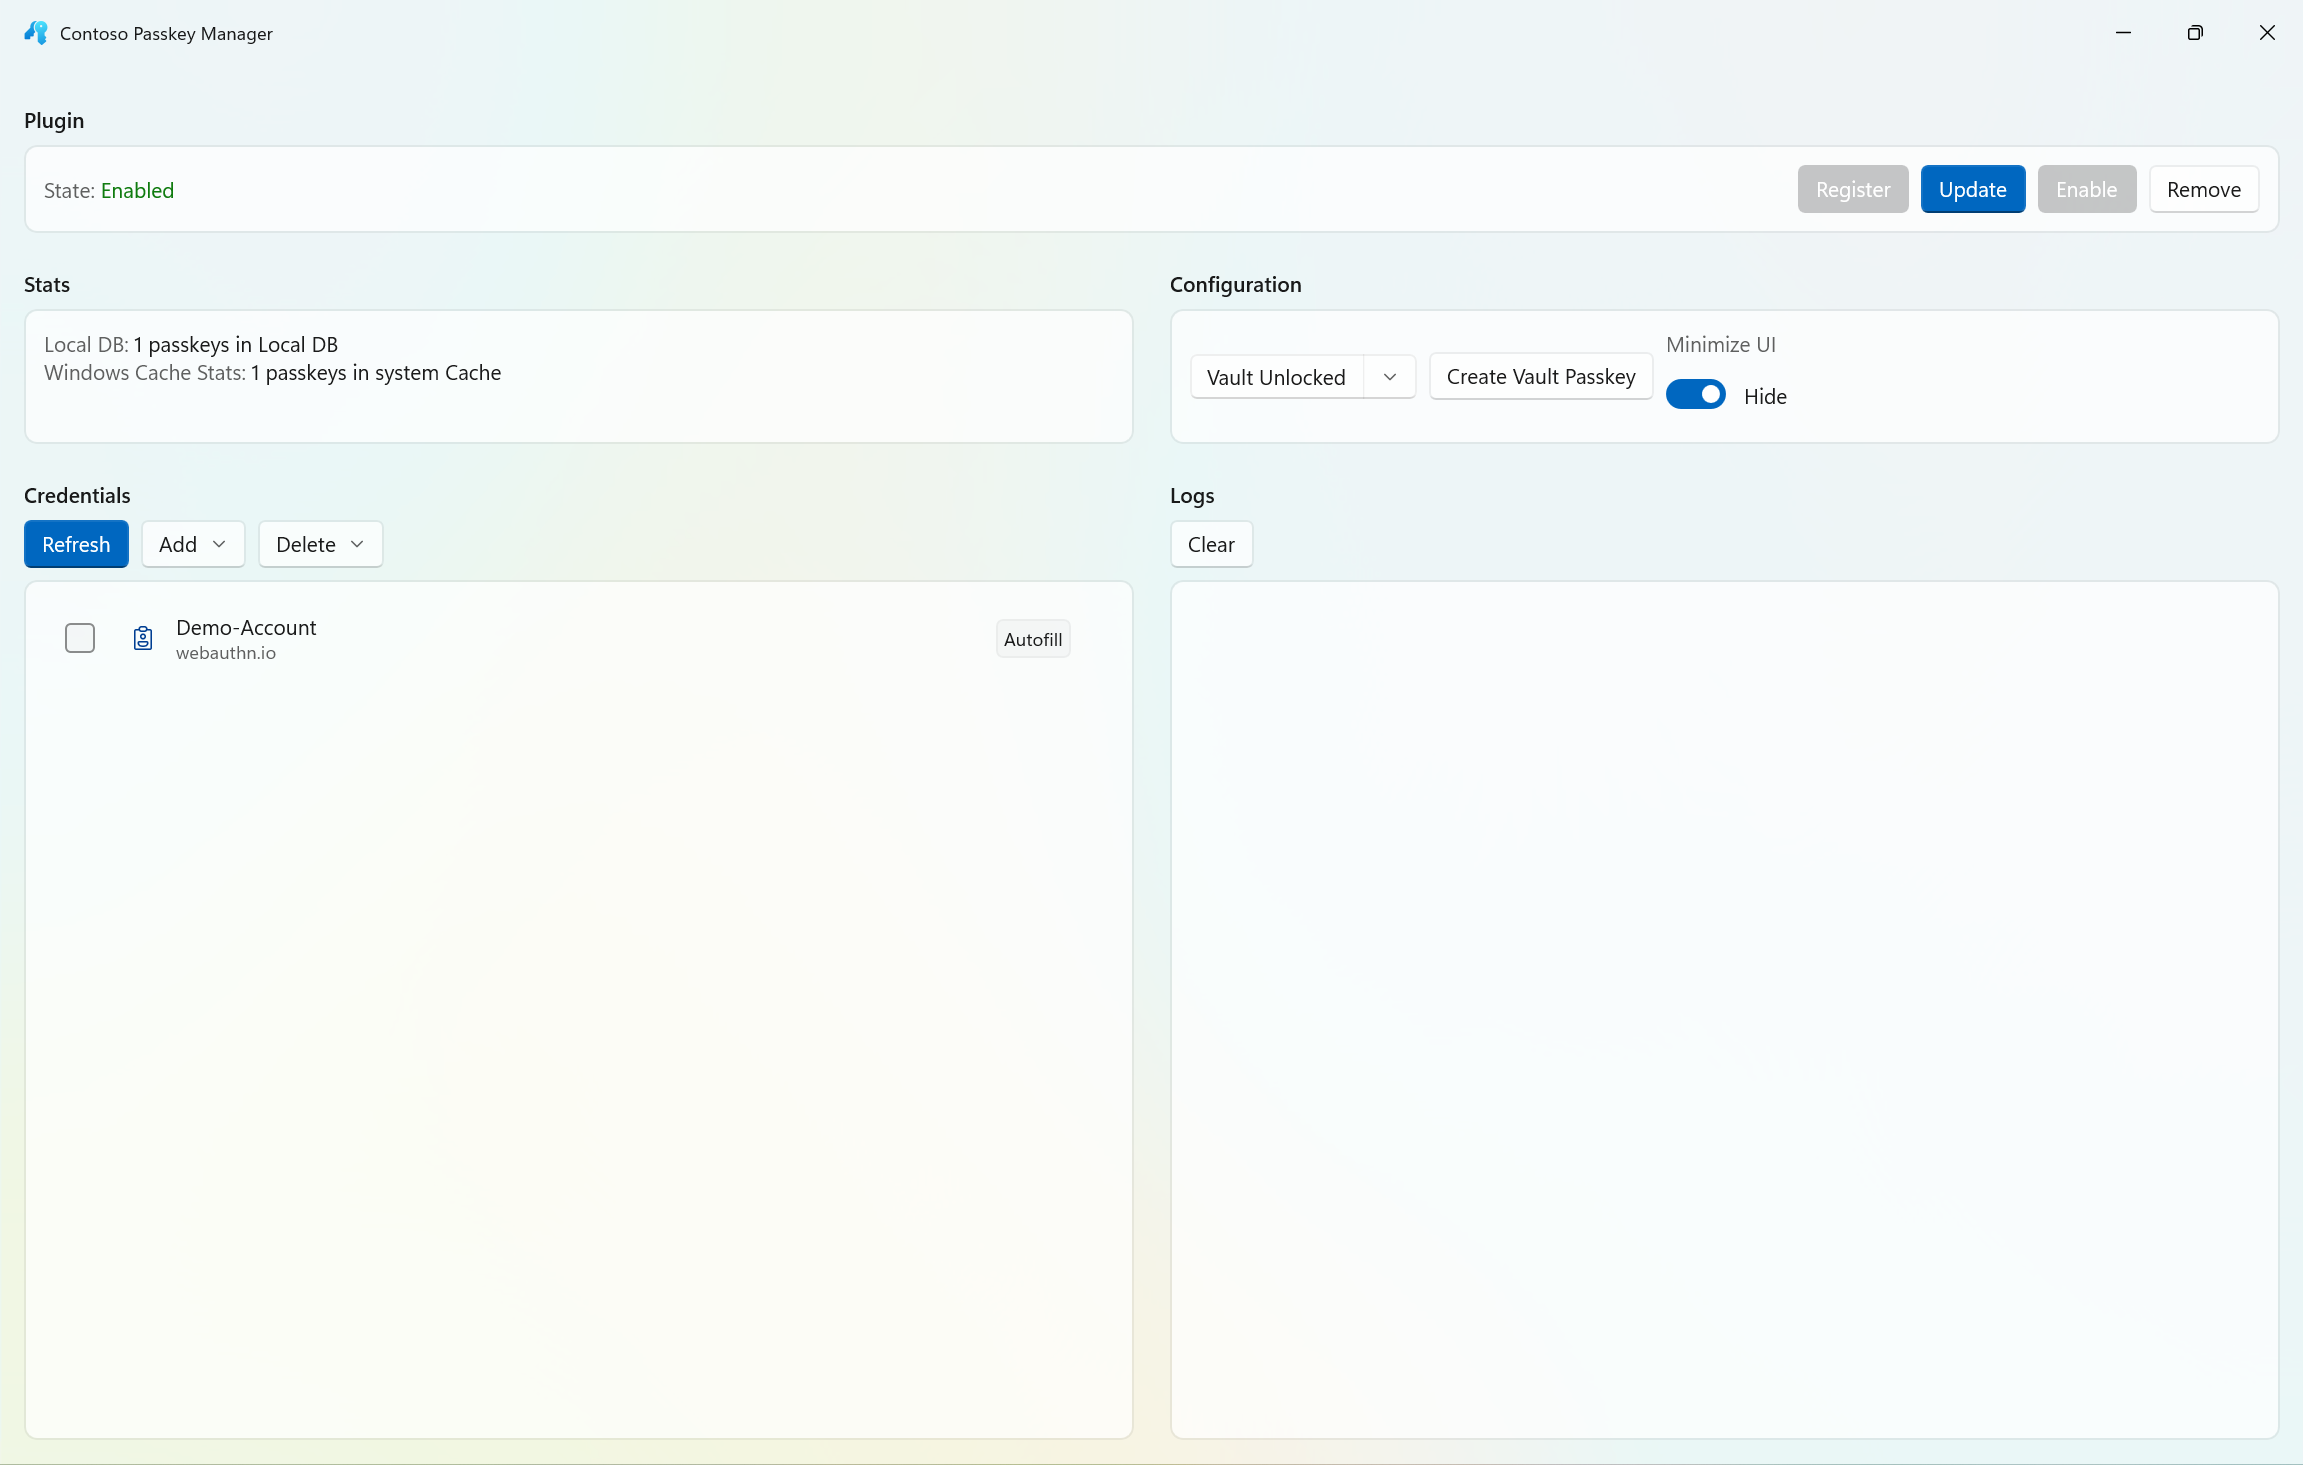
Task: Click the Contoso Passkey Manager logo icon
Action: click(35, 32)
